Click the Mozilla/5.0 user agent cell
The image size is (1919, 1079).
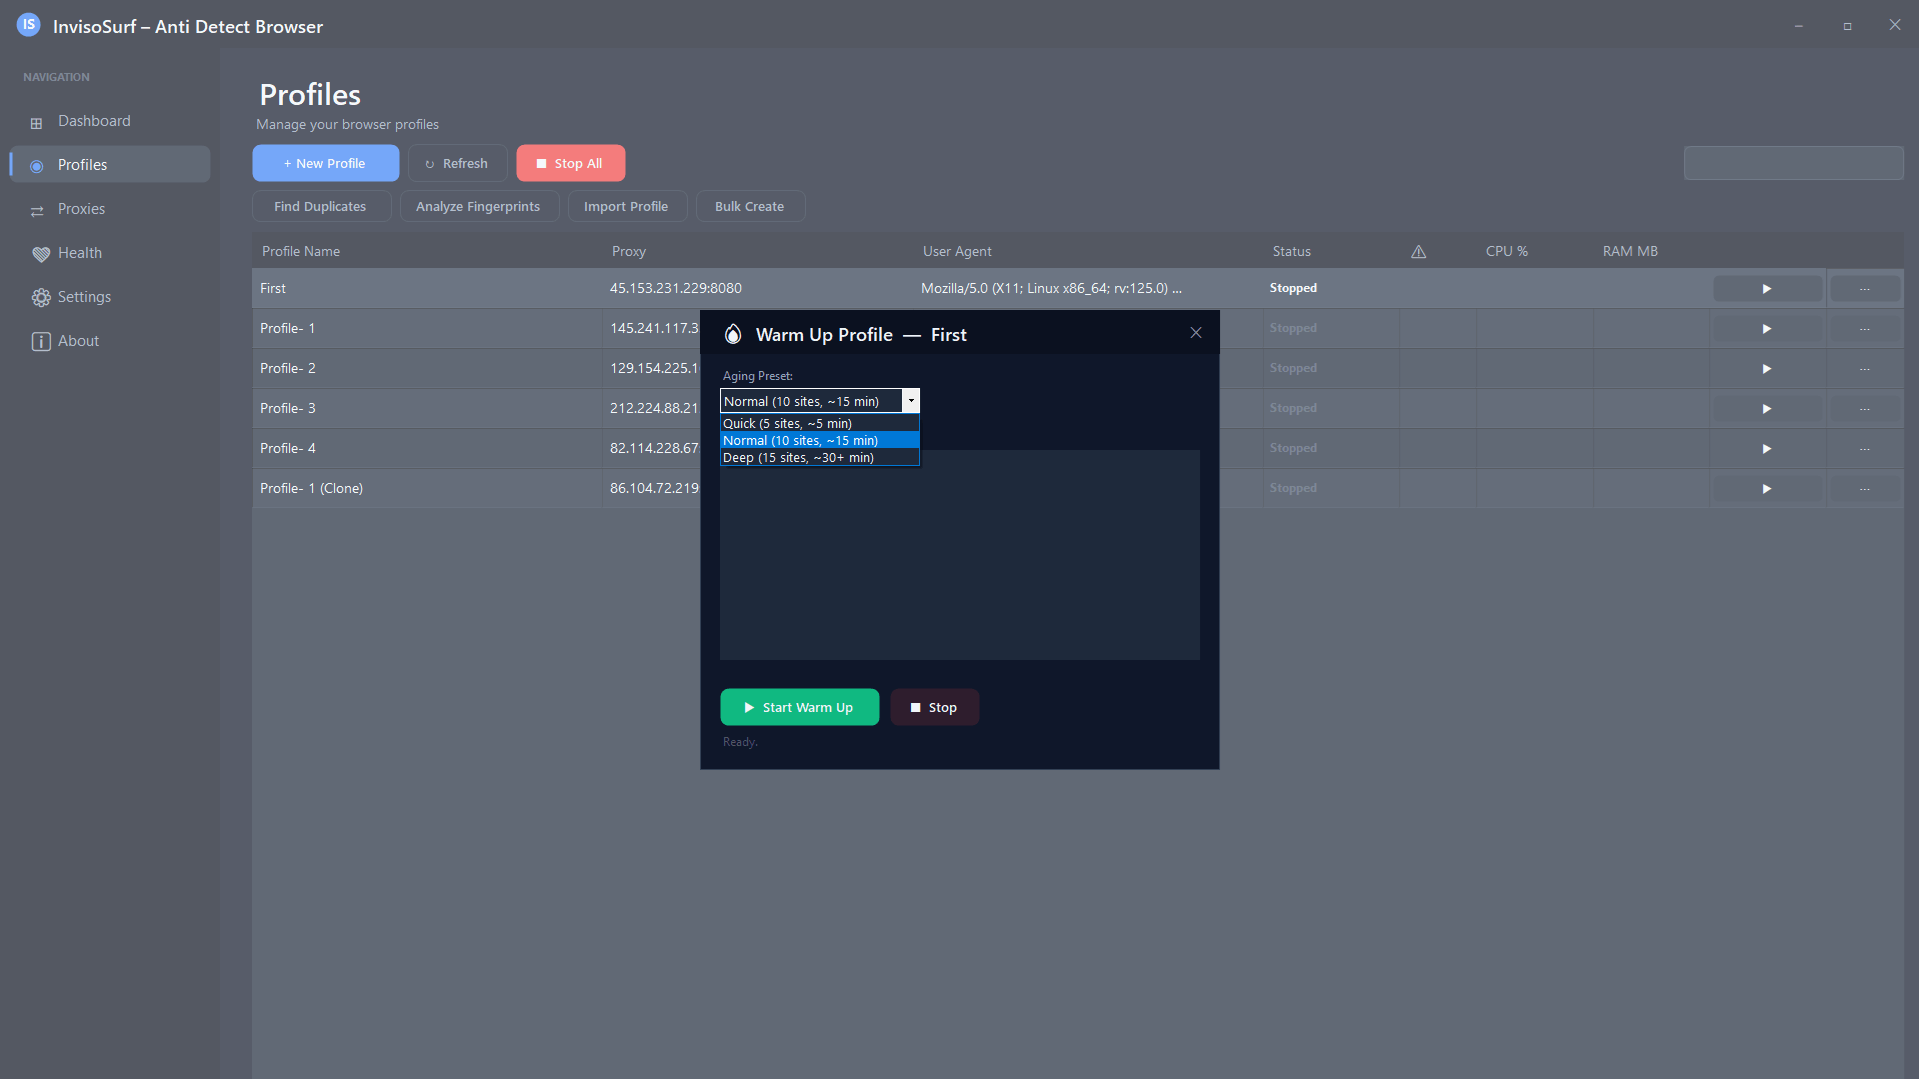[1051, 288]
